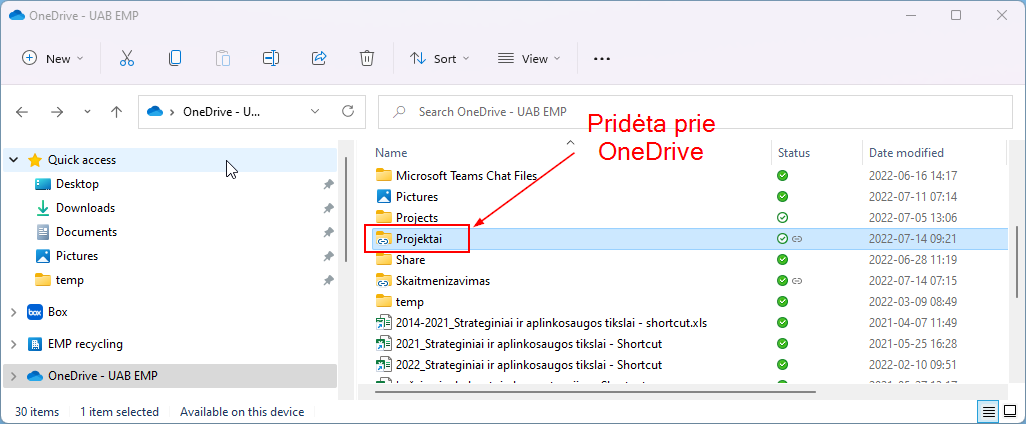The height and width of the screenshot is (424, 1026).
Task: Select Downloads in Quick access
Action: click(85, 208)
